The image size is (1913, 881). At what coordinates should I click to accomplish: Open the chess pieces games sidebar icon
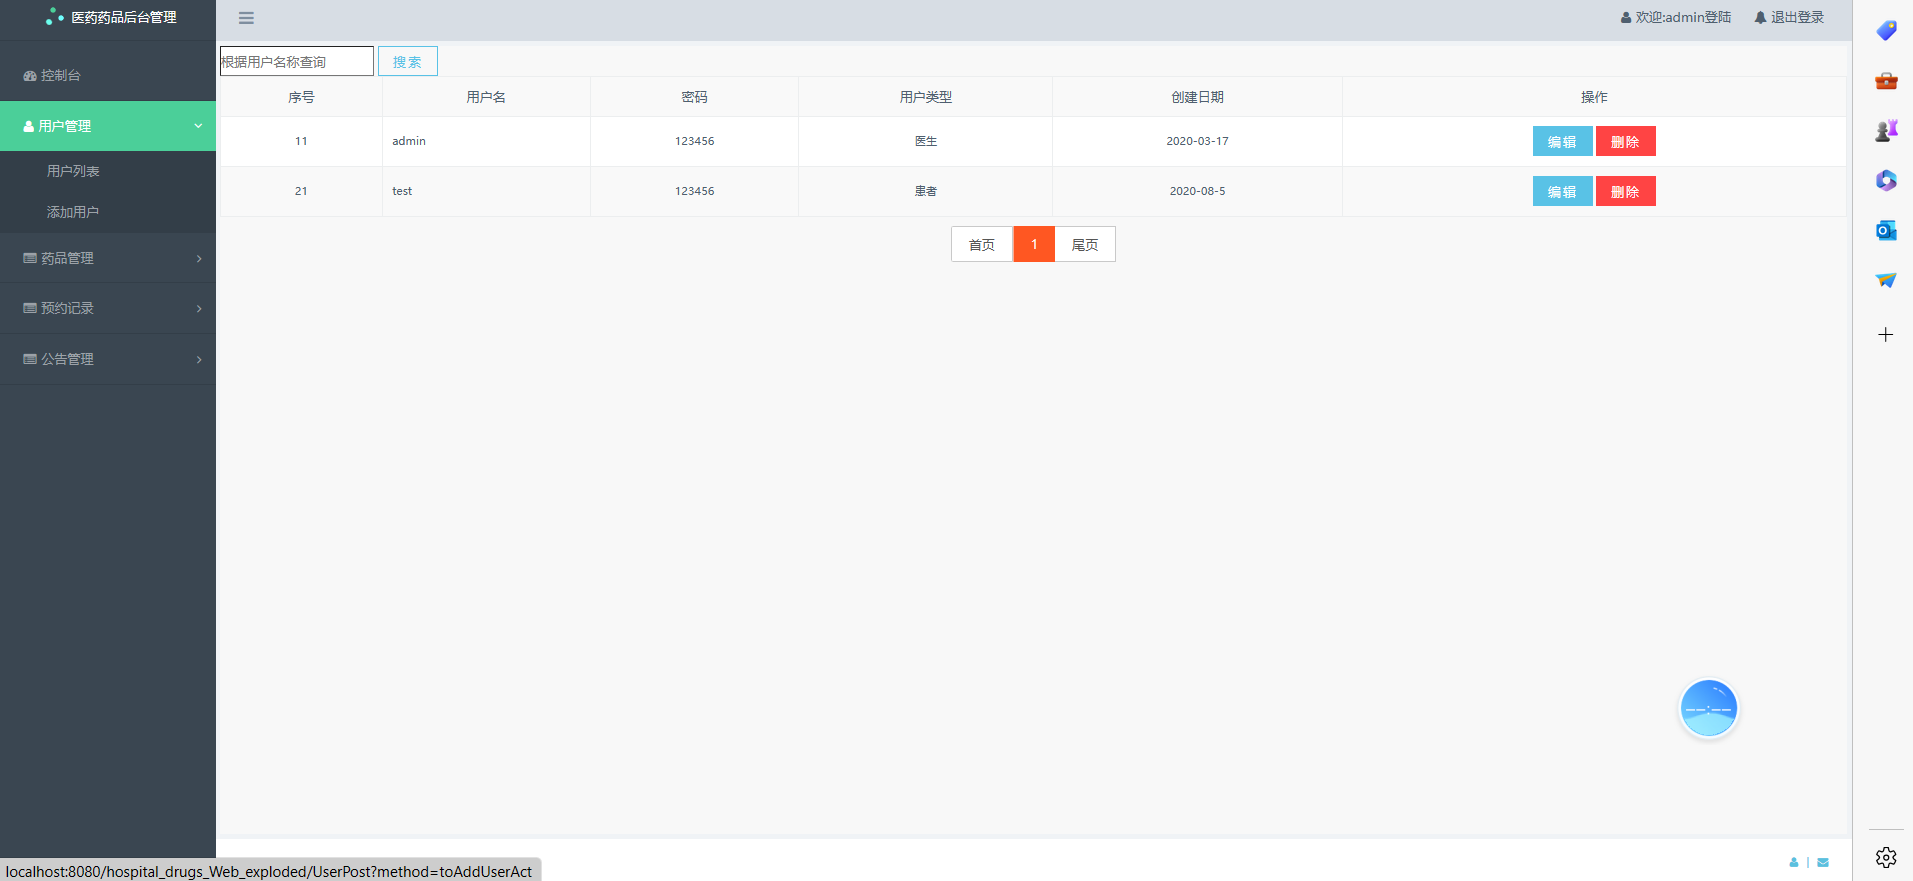point(1886,131)
